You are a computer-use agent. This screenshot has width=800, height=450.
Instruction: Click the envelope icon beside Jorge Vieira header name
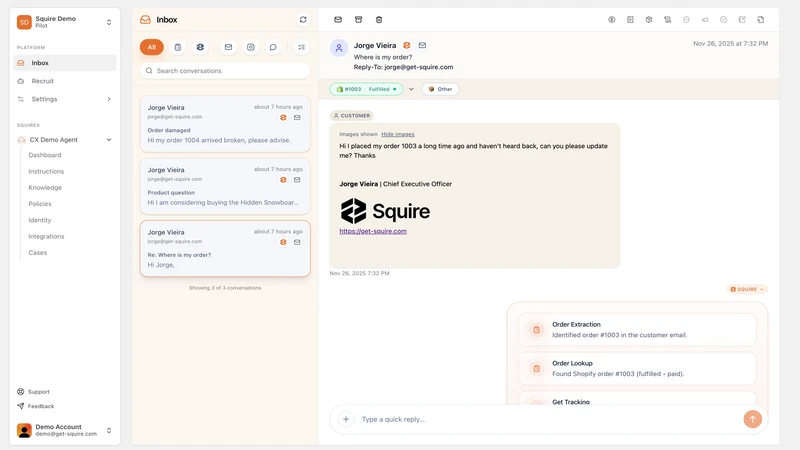click(422, 45)
